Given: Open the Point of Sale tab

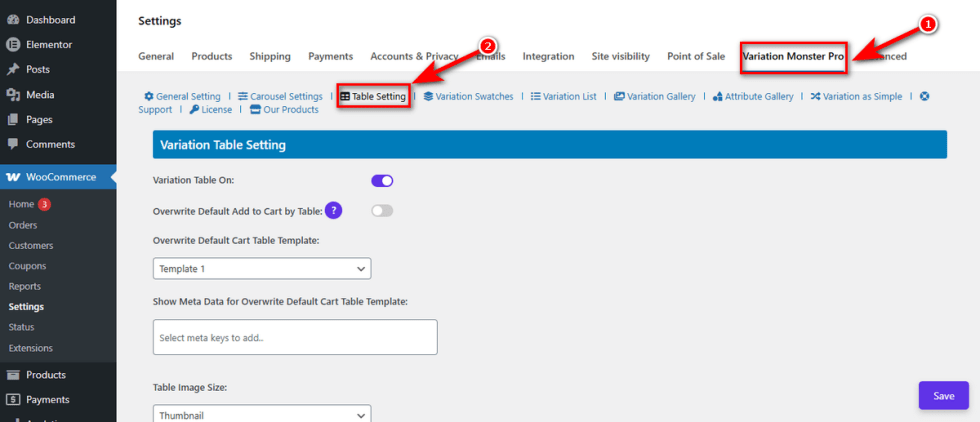Looking at the screenshot, I should [696, 56].
